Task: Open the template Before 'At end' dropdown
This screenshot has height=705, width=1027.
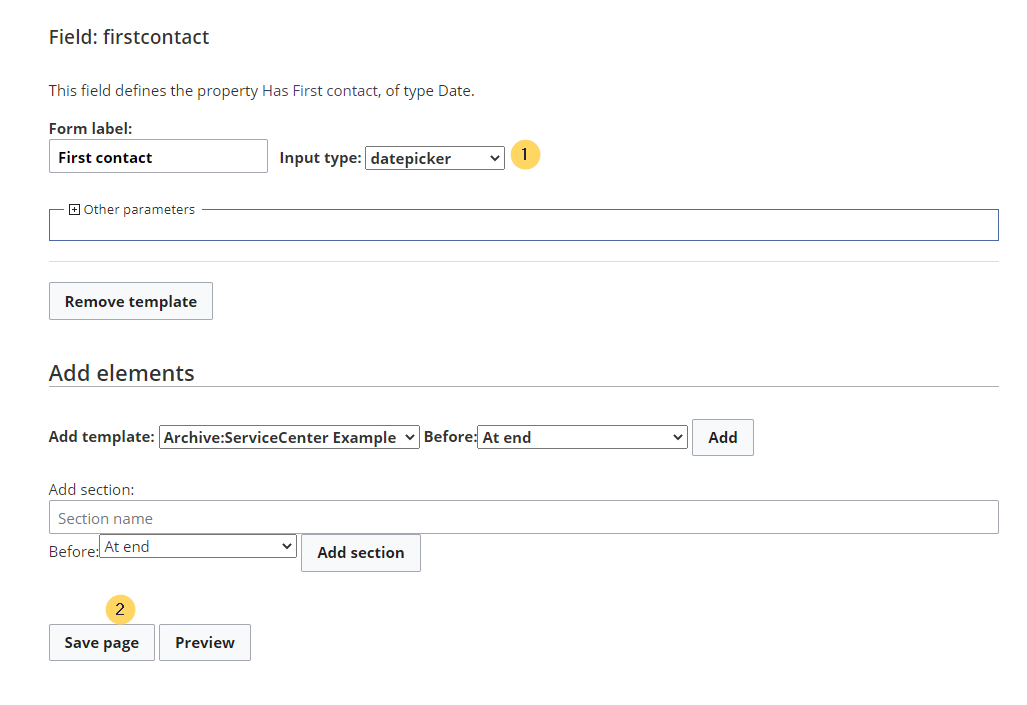Action: tap(582, 437)
